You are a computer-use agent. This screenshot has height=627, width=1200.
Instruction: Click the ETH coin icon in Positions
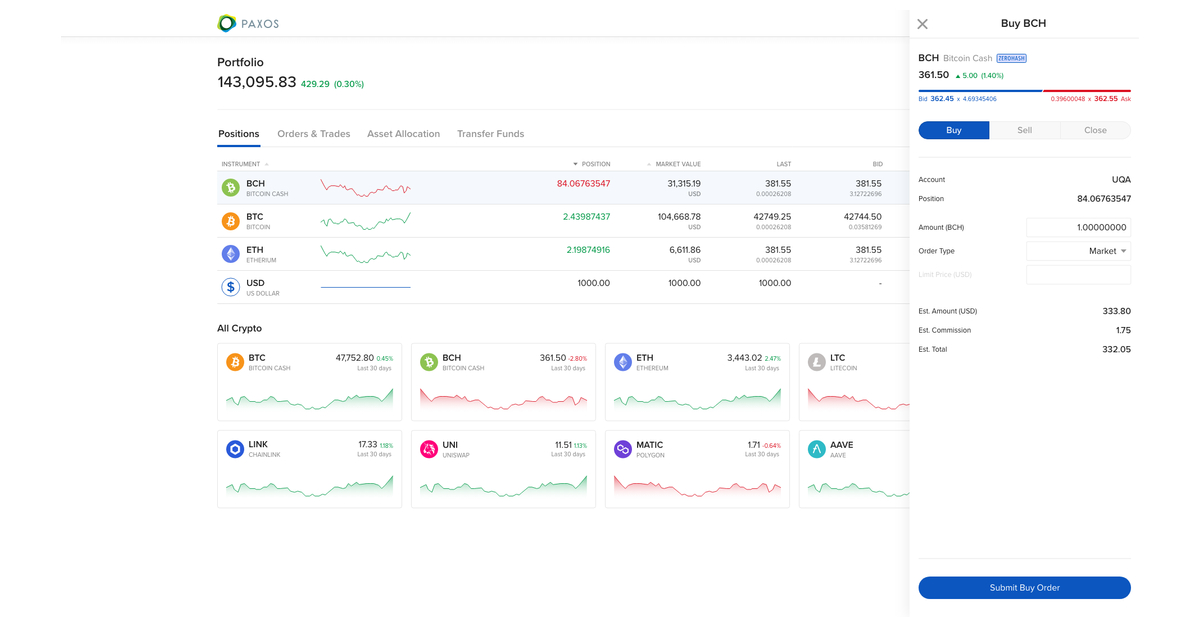click(x=231, y=254)
